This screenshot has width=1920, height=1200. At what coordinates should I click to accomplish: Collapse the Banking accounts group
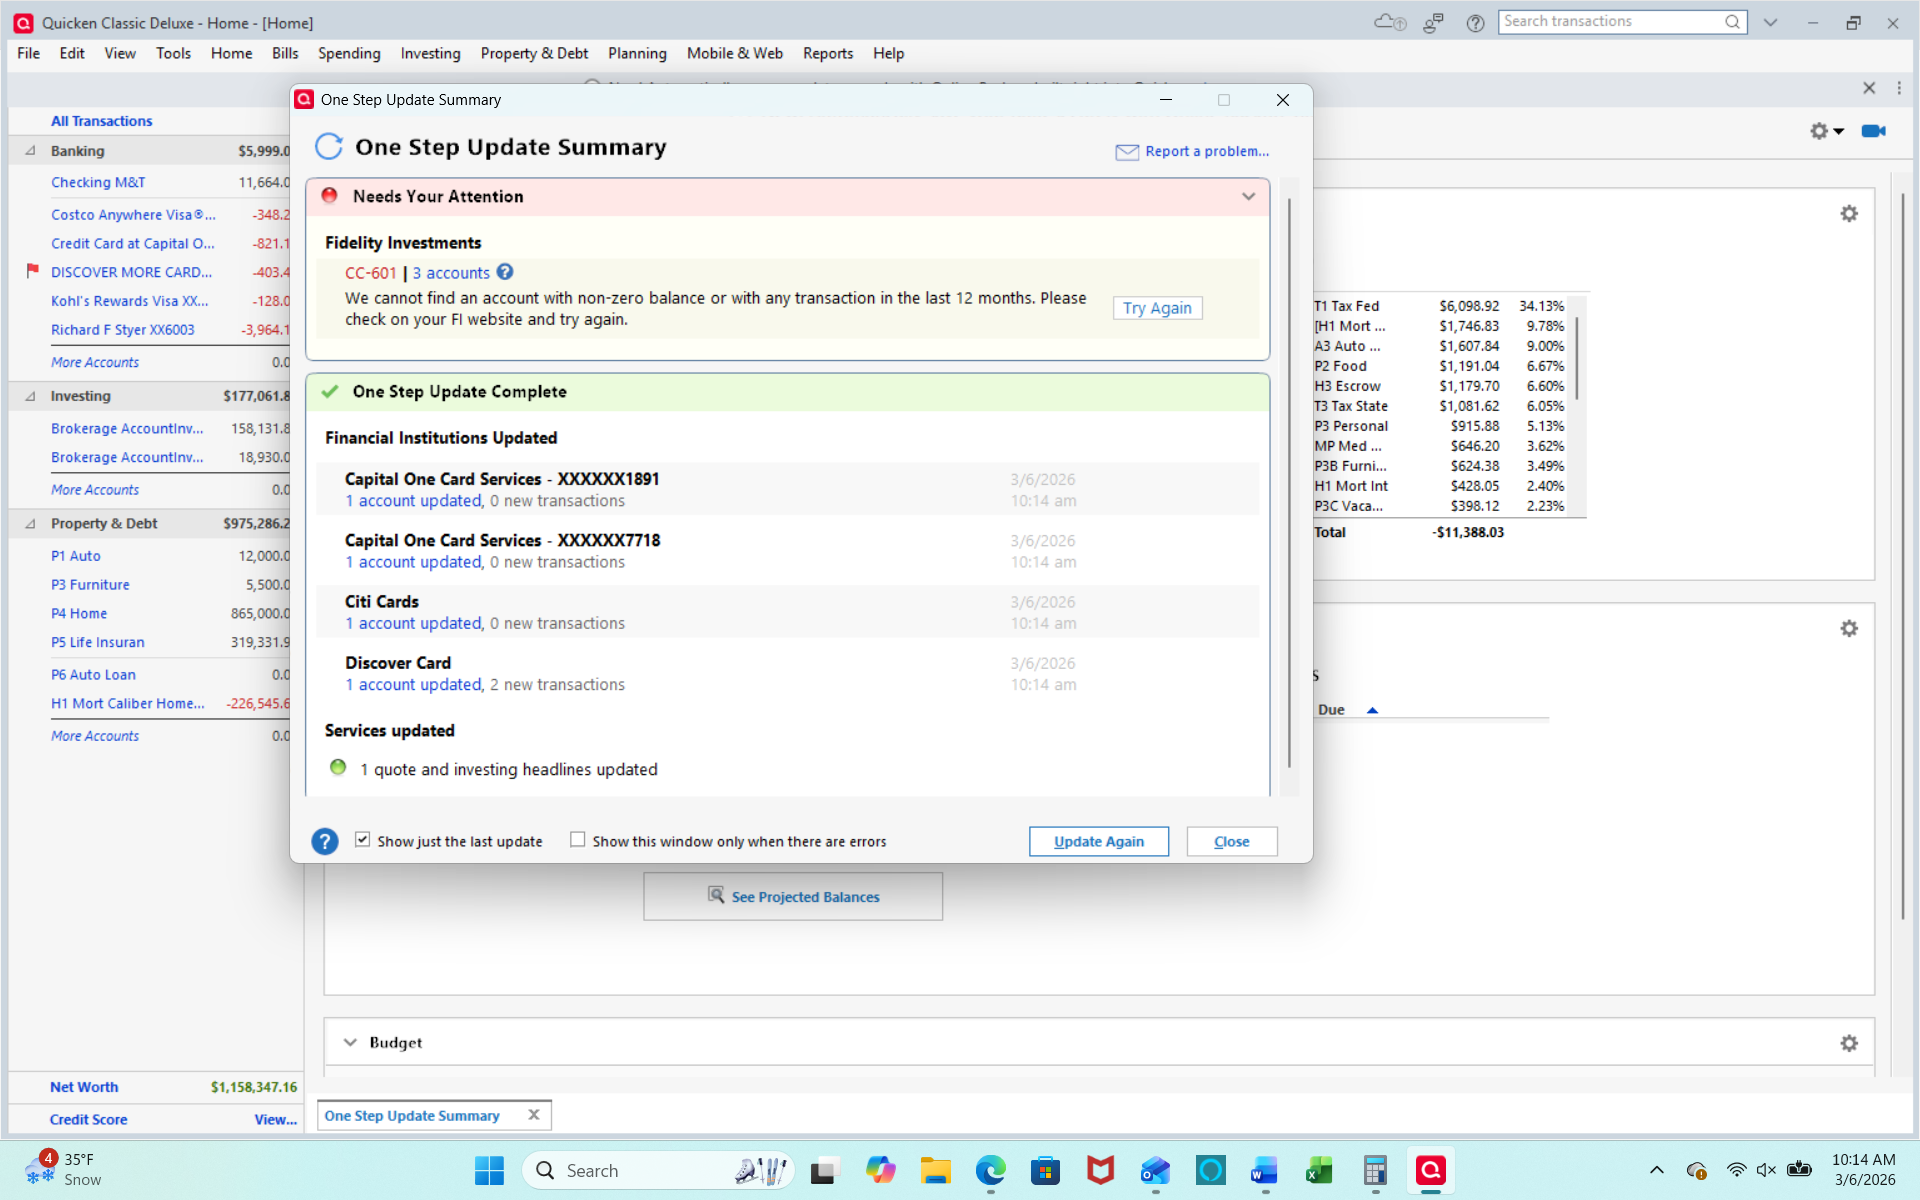[30, 151]
